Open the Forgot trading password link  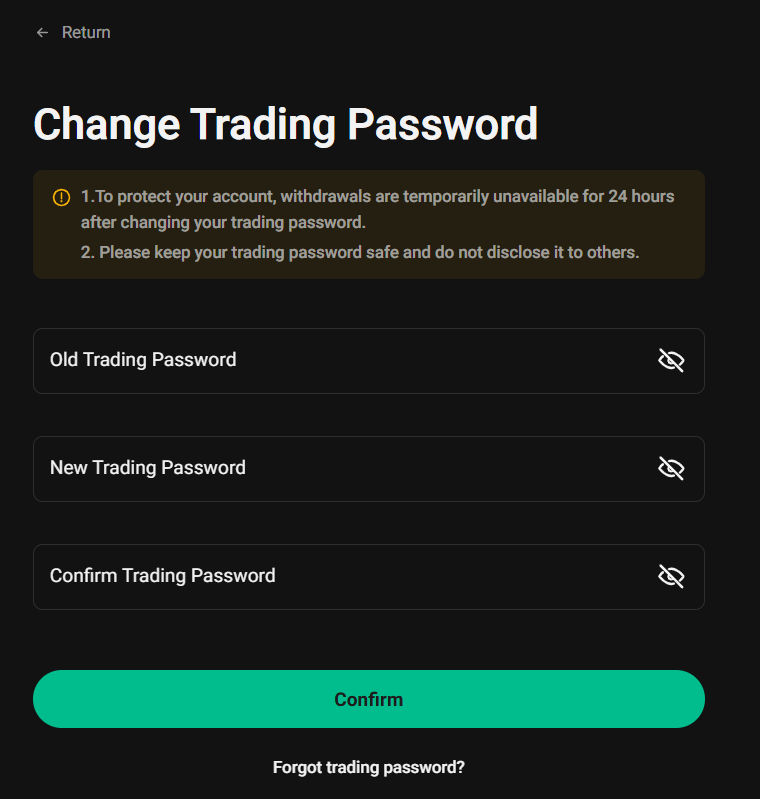(369, 768)
